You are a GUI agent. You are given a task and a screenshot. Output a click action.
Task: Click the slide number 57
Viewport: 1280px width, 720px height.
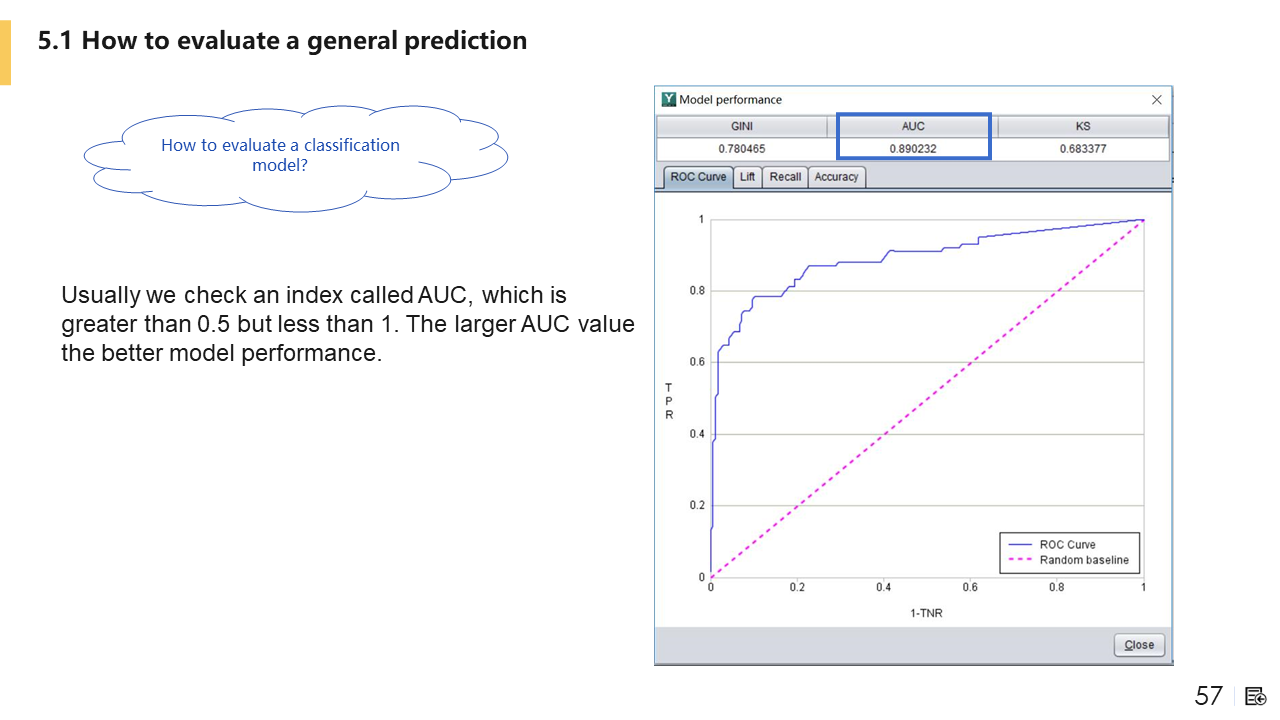[1208, 696]
